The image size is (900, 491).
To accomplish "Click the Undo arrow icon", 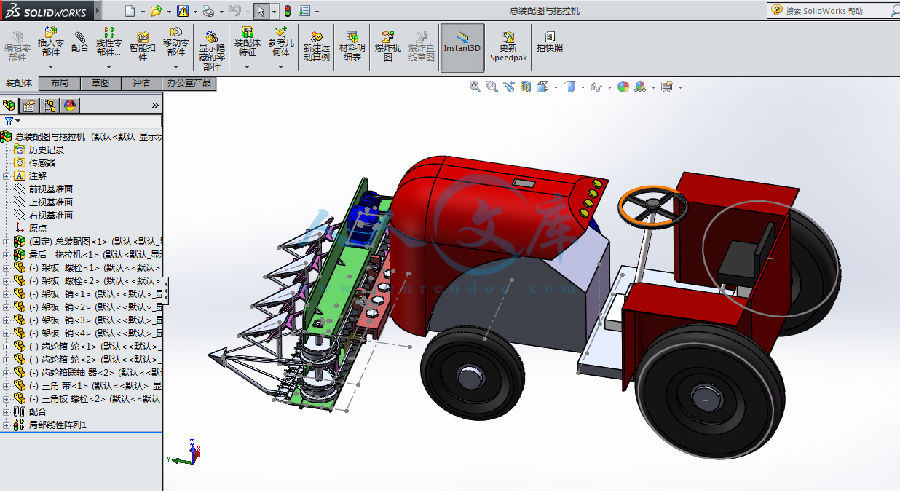I will click(235, 11).
